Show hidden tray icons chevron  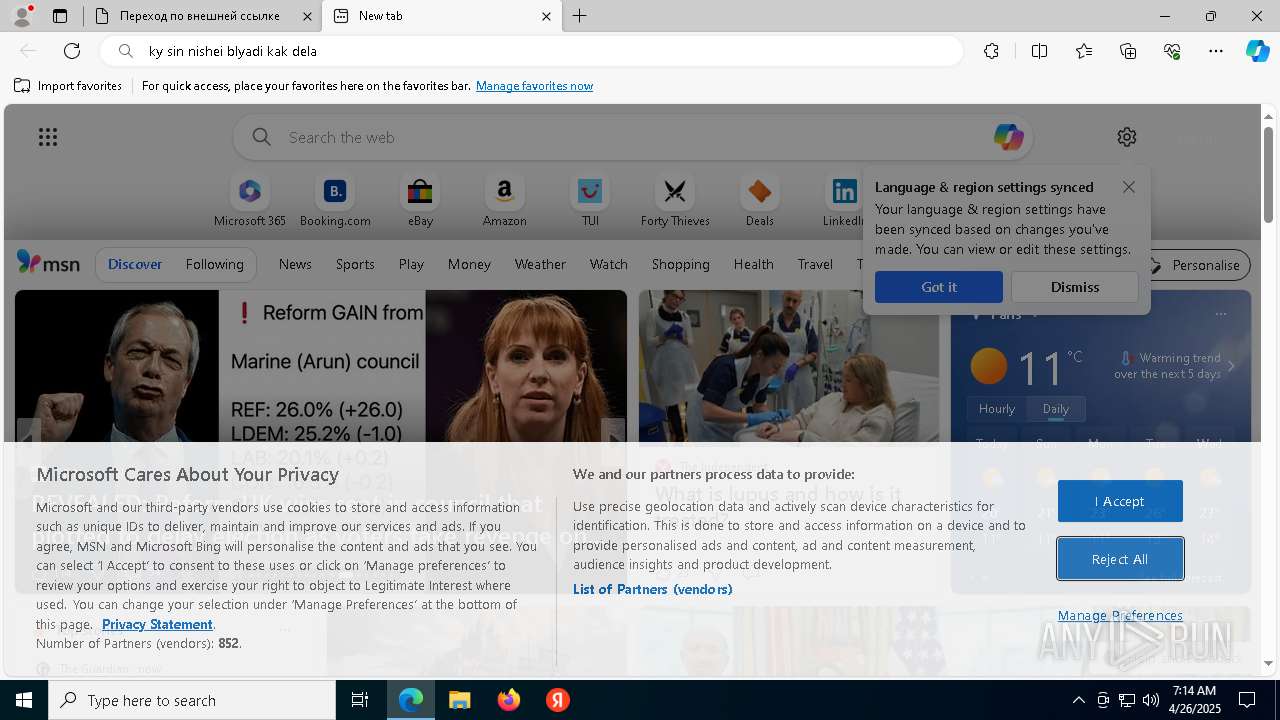click(x=1078, y=700)
